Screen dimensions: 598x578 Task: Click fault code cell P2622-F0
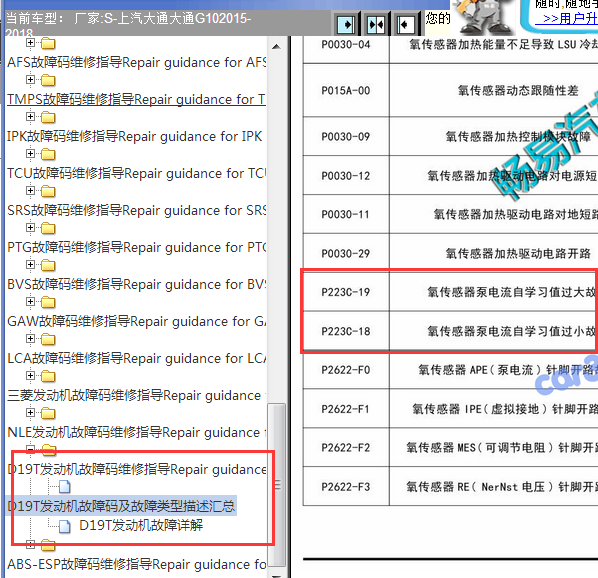click(x=346, y=370)
